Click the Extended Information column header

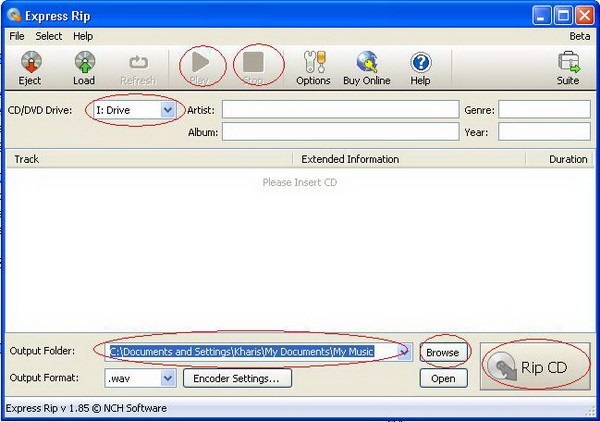pyautogui.click(x=409, y=159)
